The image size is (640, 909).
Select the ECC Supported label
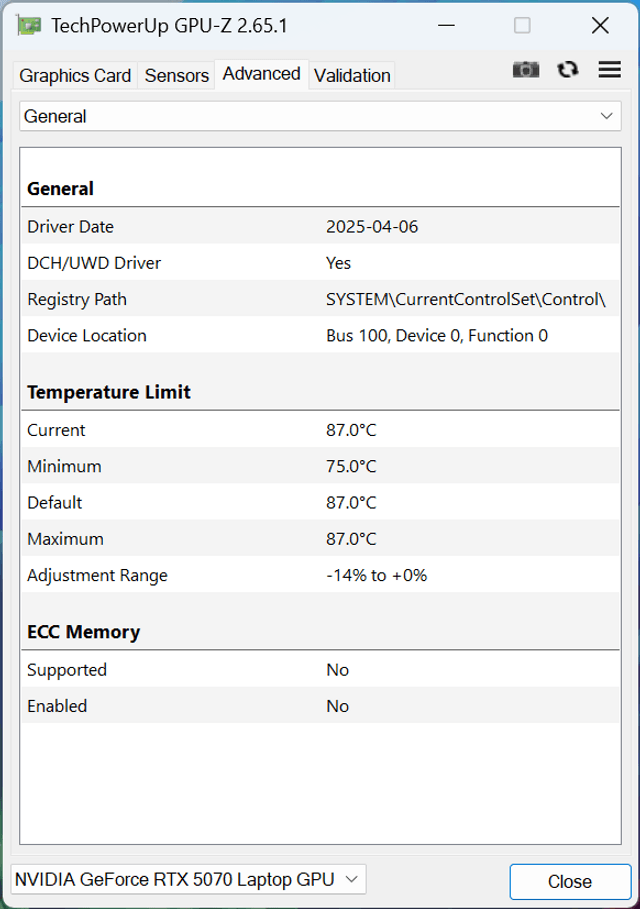pos(67,670)
